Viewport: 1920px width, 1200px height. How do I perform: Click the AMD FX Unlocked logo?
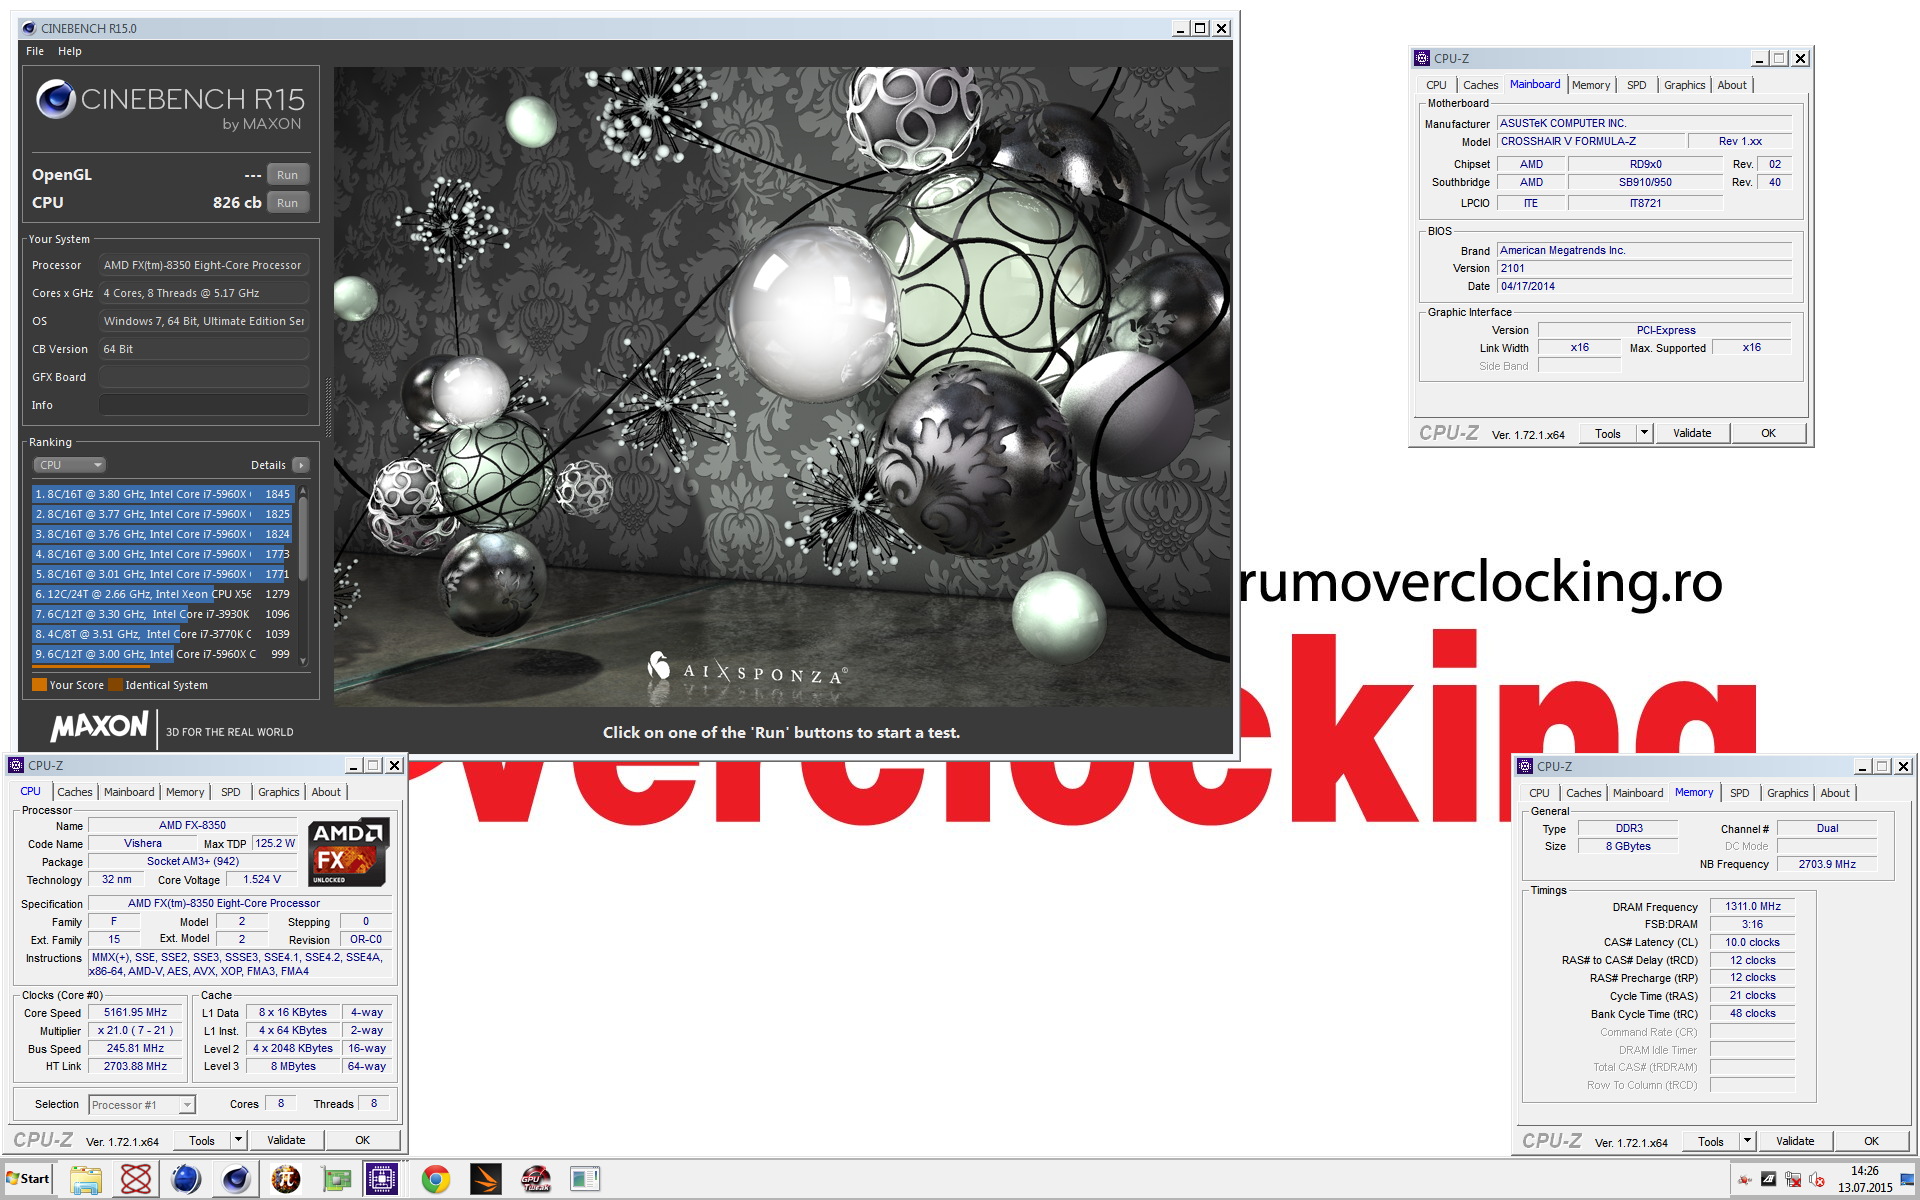click(x=348, y=852)
